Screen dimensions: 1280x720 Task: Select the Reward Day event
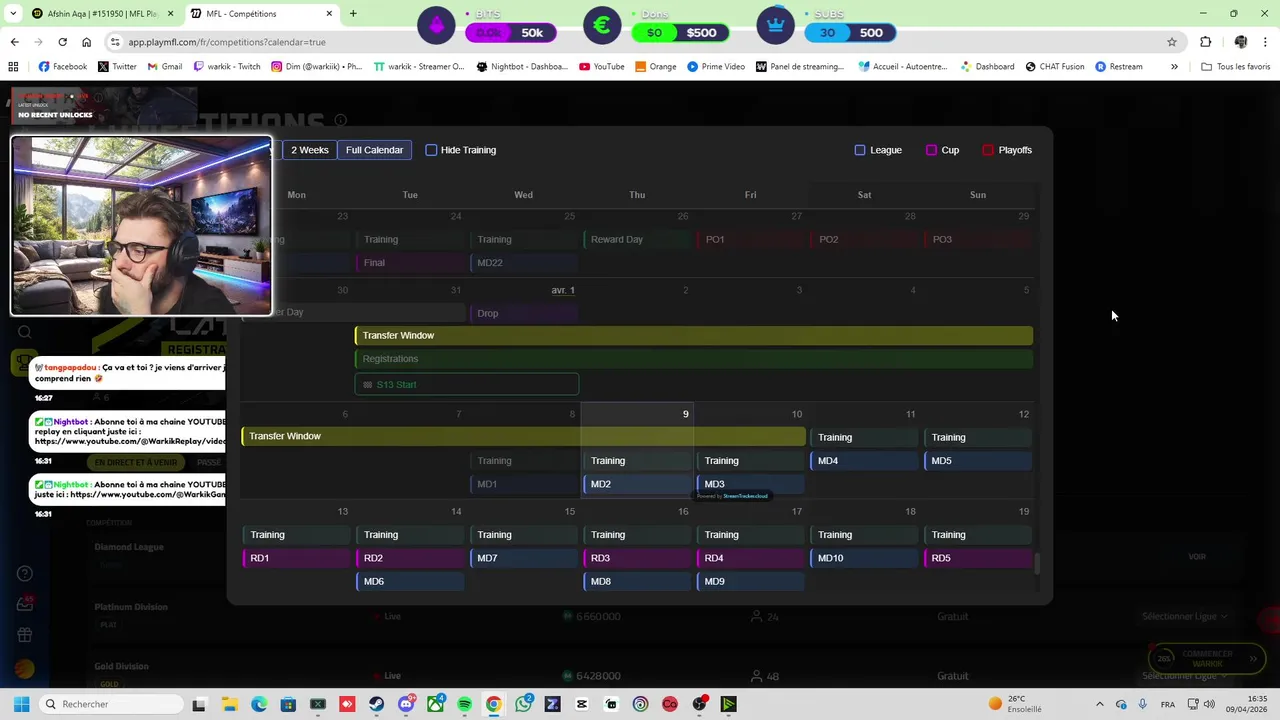[x=637, y=240]
